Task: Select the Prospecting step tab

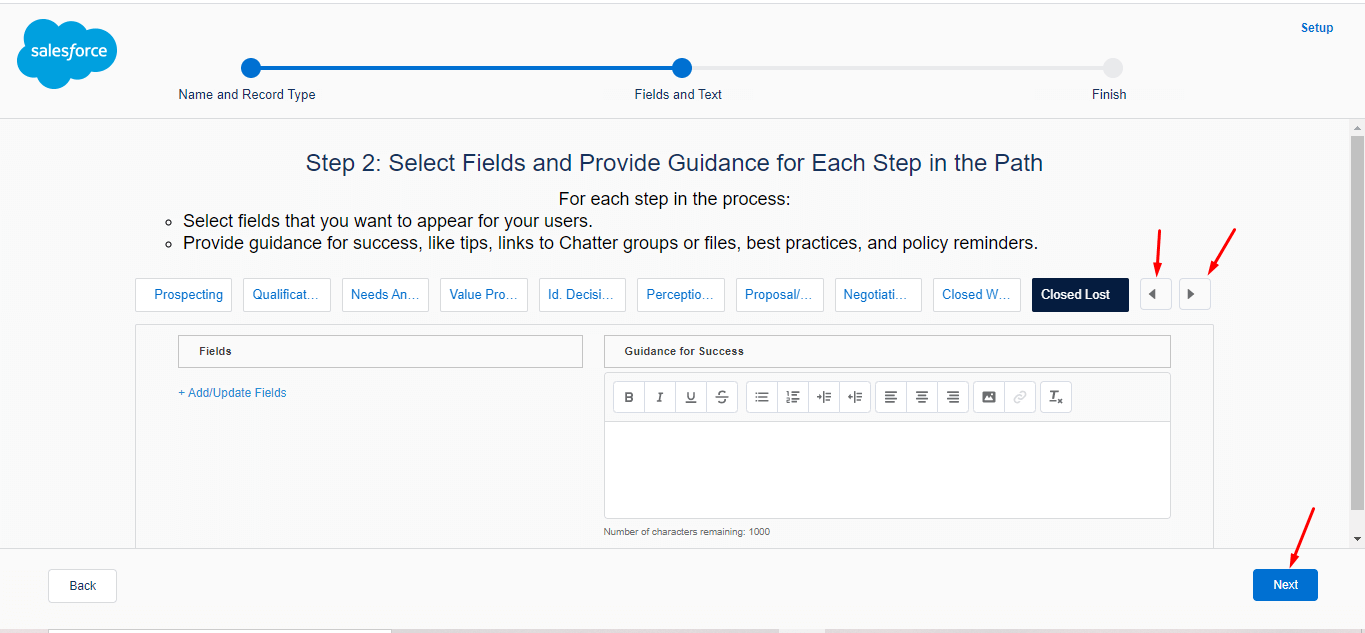Action: pos(184,295)
